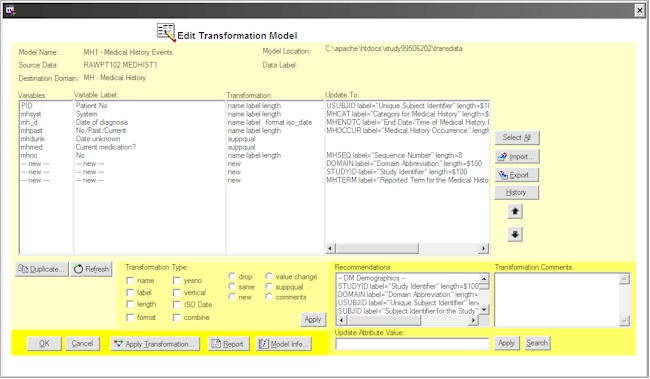This screenshot has width=650, height=379.
Task: Select the same radio option
Action: 232,286
